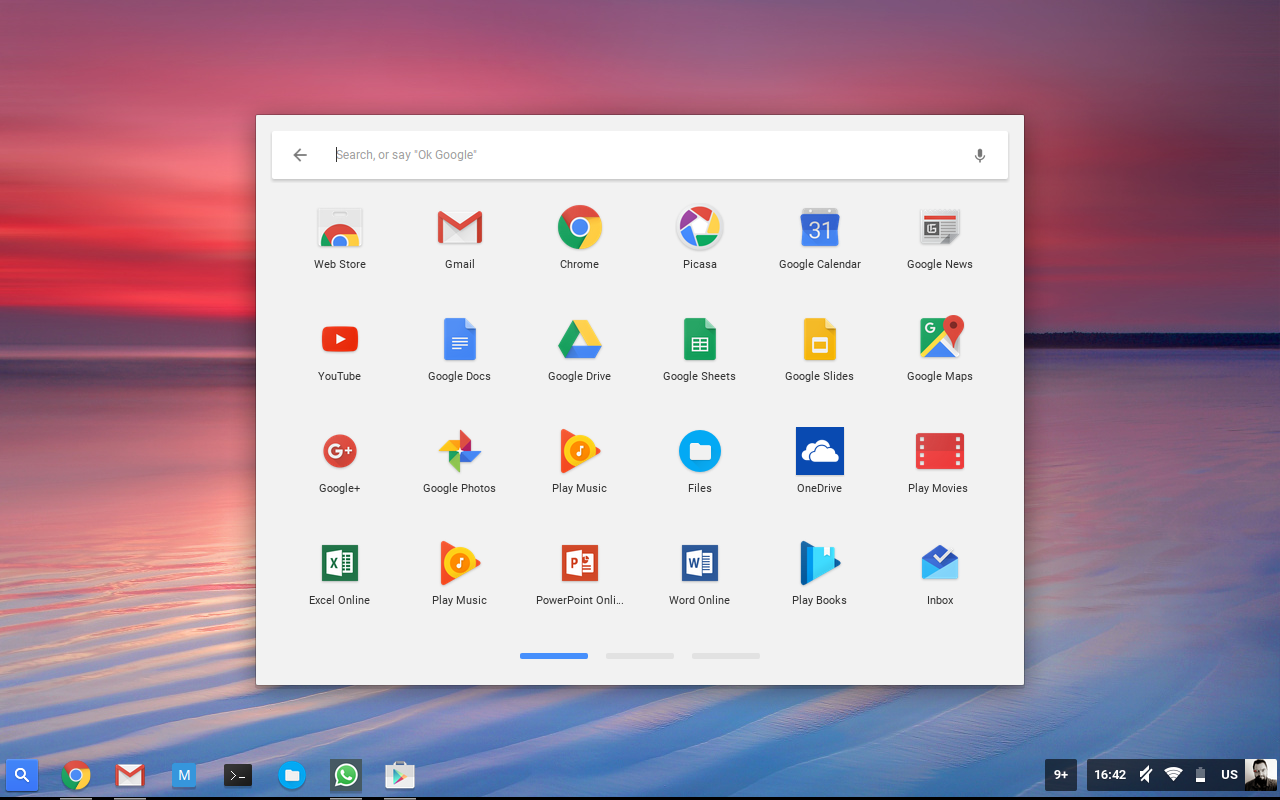
Task: Focus the launcher search field
Action: pos(640,155)
